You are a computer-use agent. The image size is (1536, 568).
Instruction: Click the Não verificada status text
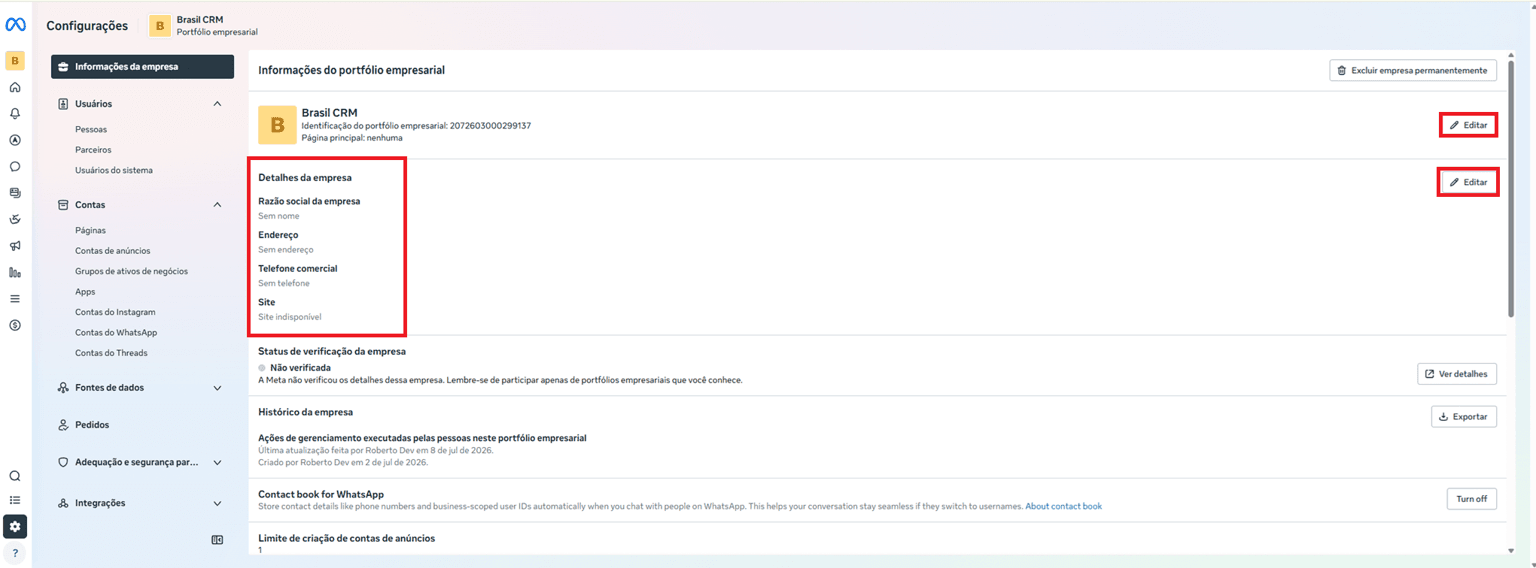[x=300, y=368]
